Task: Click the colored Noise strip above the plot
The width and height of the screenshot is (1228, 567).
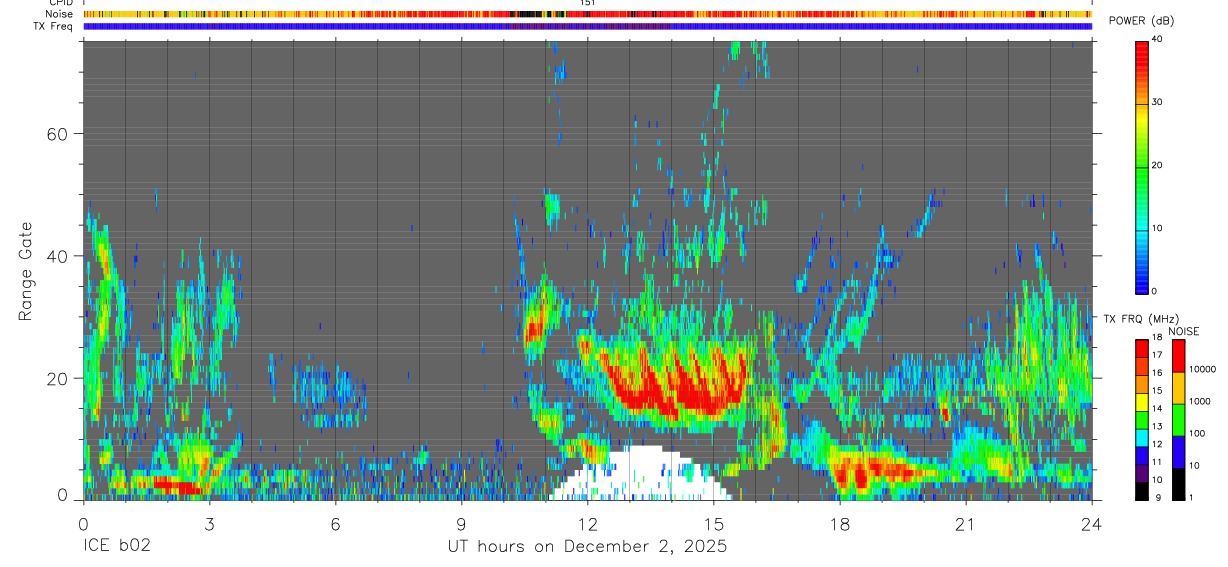Action: pos(587,14)
